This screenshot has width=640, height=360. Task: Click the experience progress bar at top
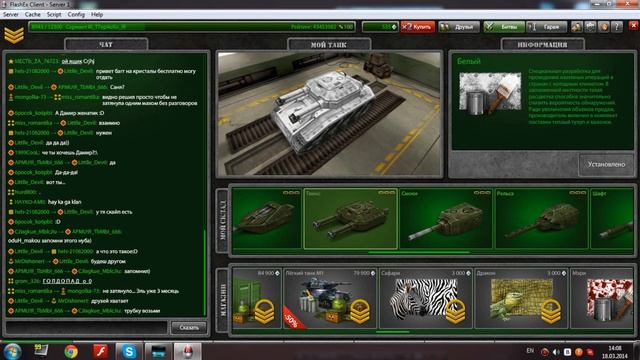point(191,27)
